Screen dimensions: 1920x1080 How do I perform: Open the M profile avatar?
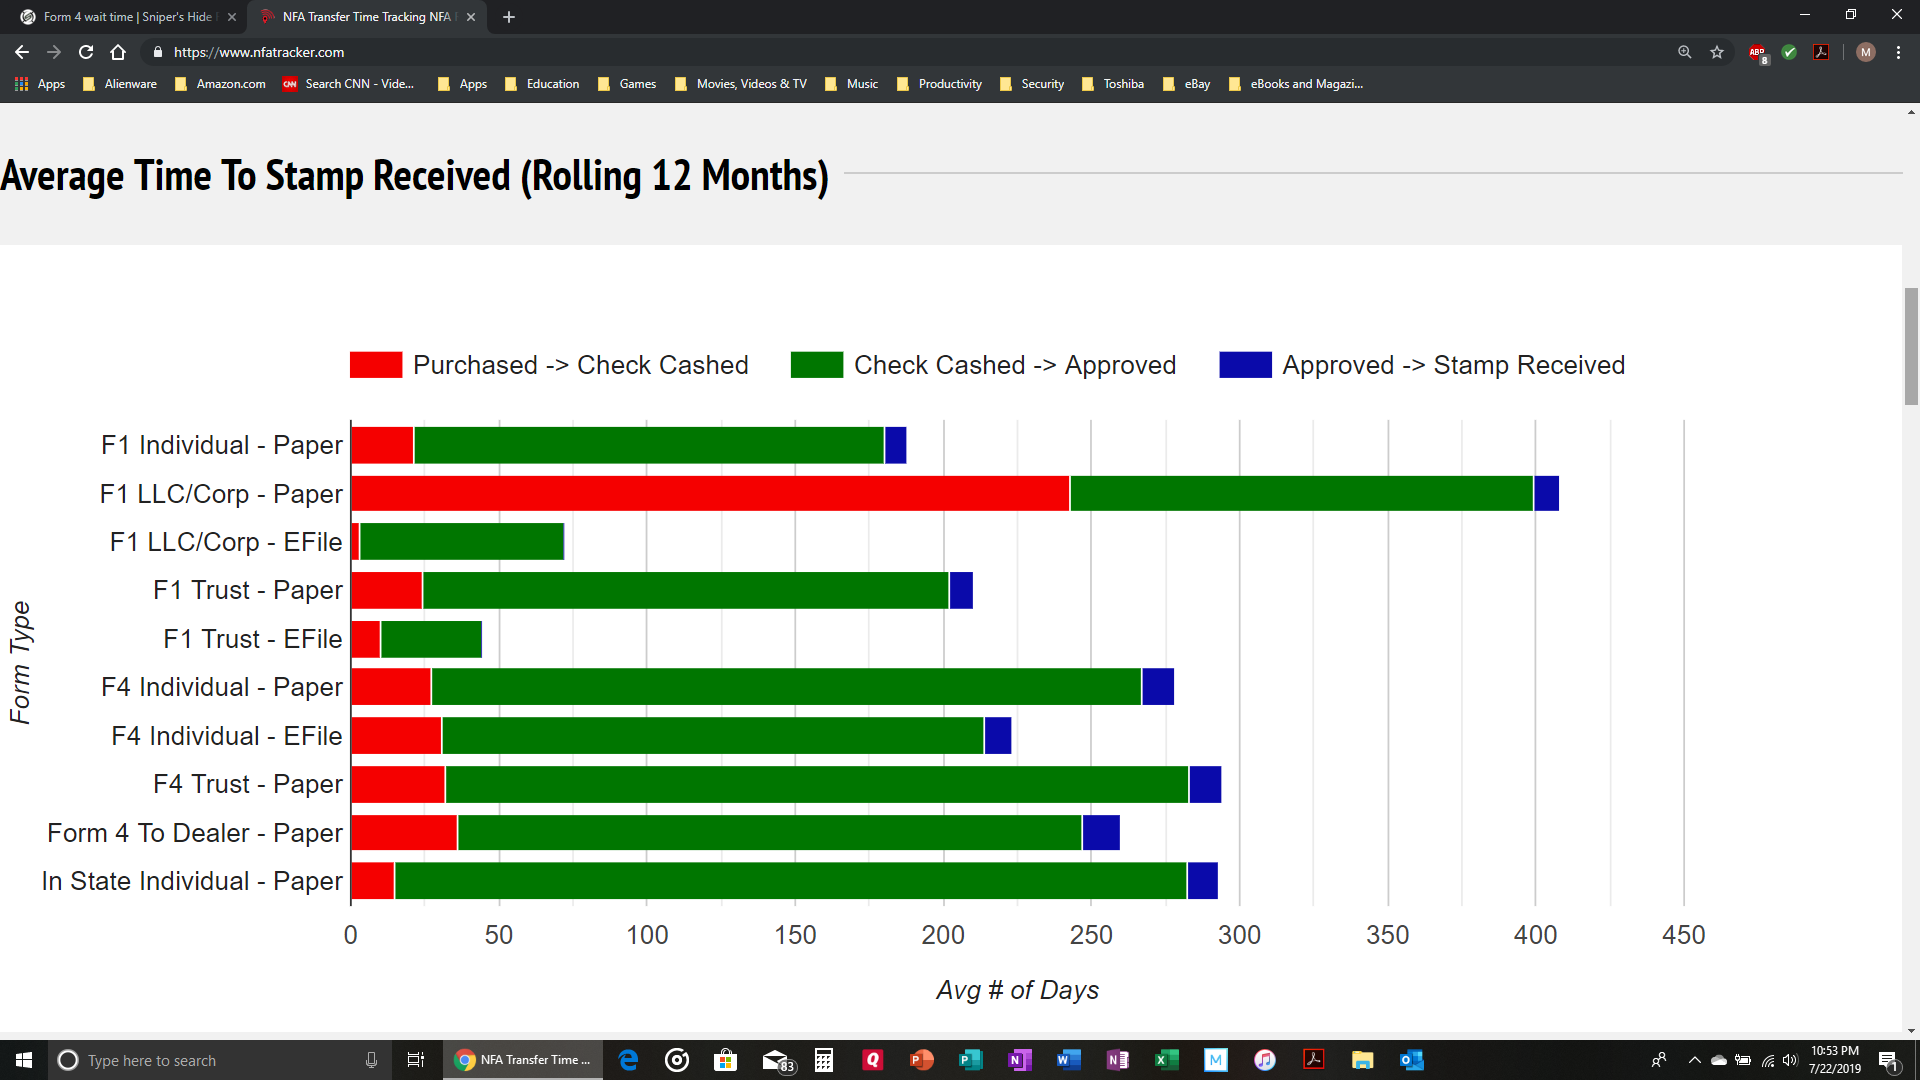click(1866, 52)
